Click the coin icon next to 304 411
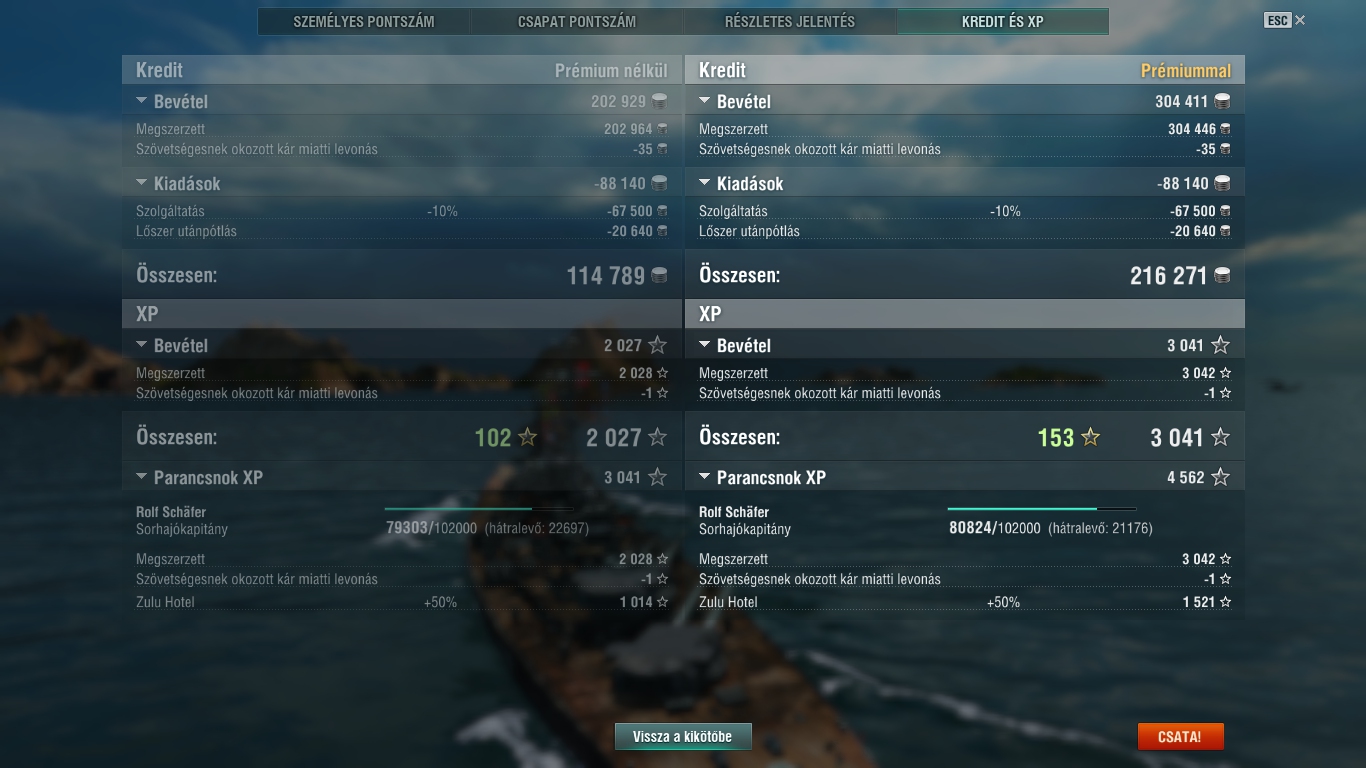Screen dimensions: 1366x768 tap(1221, 101)
